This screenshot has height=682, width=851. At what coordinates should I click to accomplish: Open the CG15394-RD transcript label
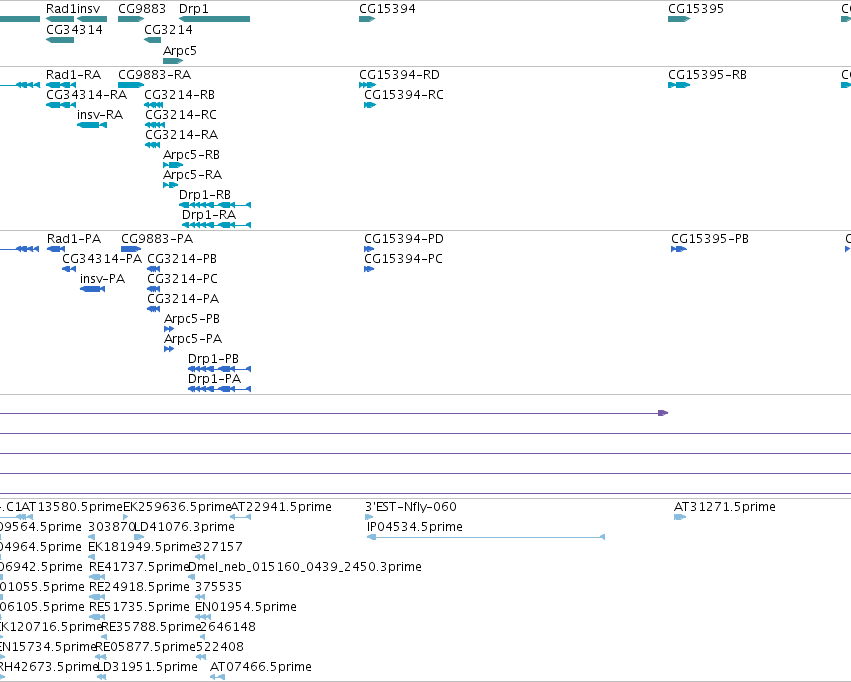(x=399, y=74)
